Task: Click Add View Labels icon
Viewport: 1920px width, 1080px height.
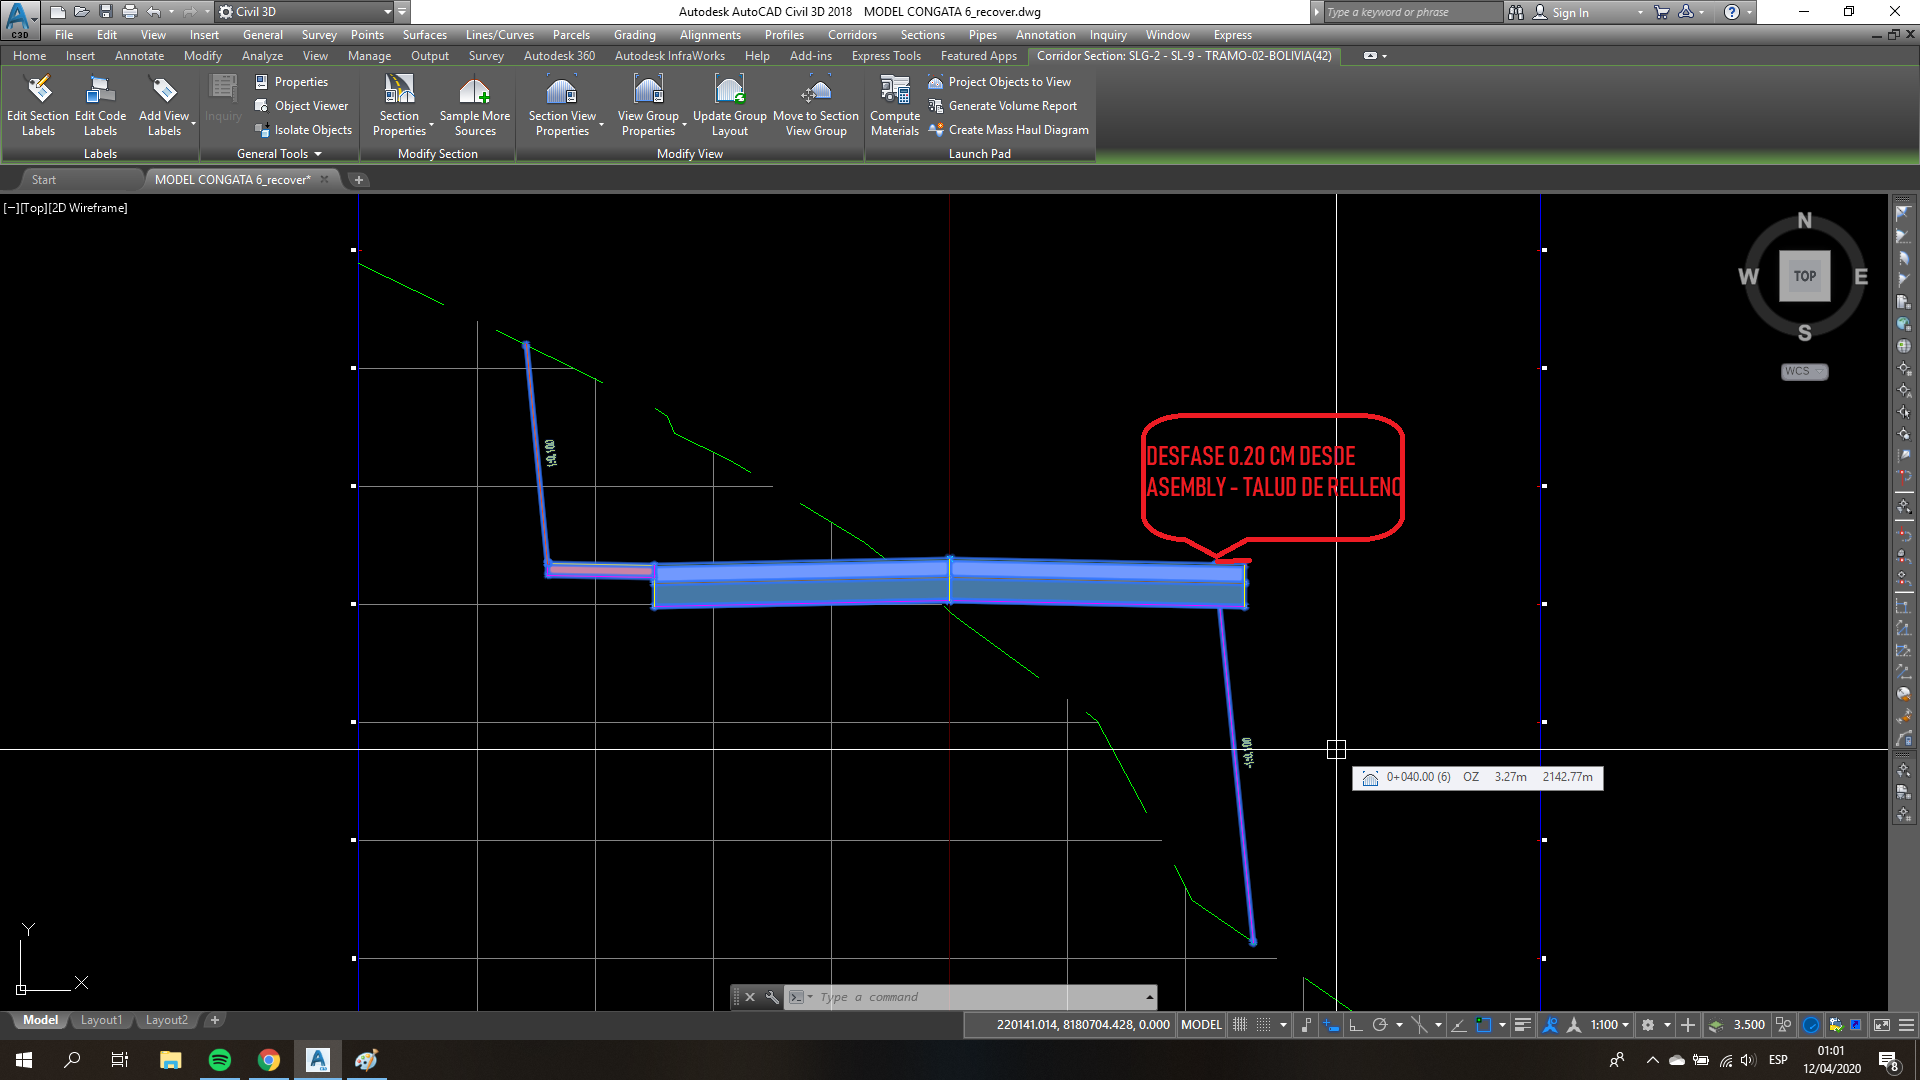Action: (x=164, y=92)
